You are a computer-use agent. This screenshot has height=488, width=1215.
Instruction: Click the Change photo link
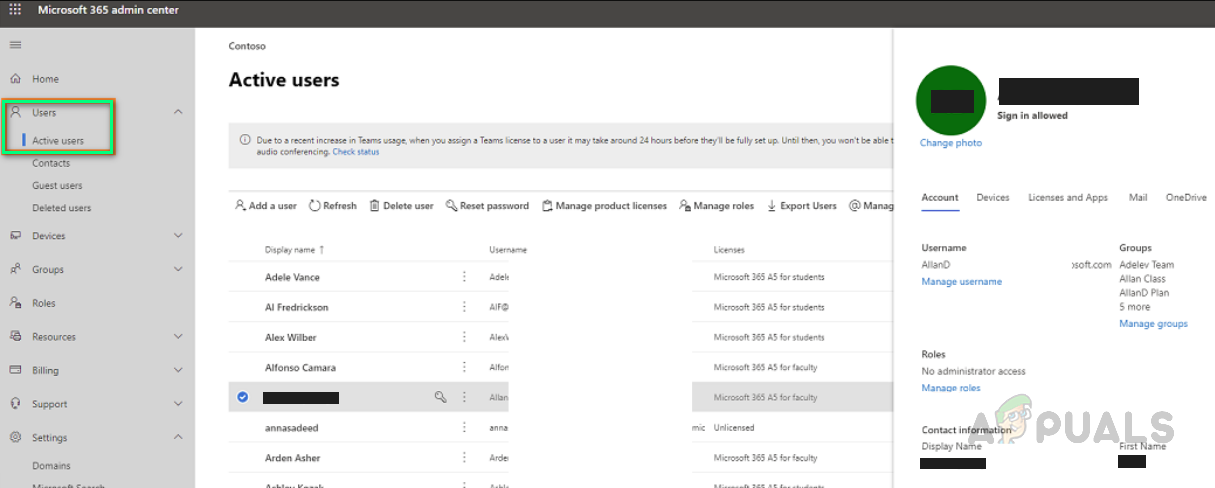pos(950,143)
